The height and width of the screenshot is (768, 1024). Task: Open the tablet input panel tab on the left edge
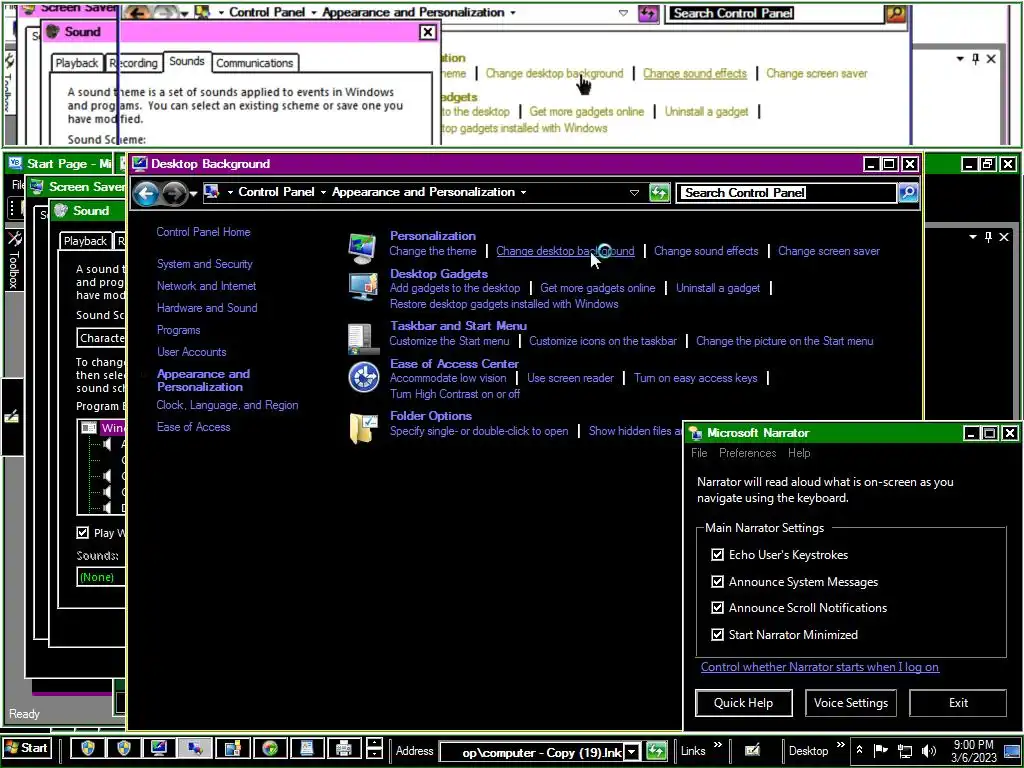(x=11, y=417)
